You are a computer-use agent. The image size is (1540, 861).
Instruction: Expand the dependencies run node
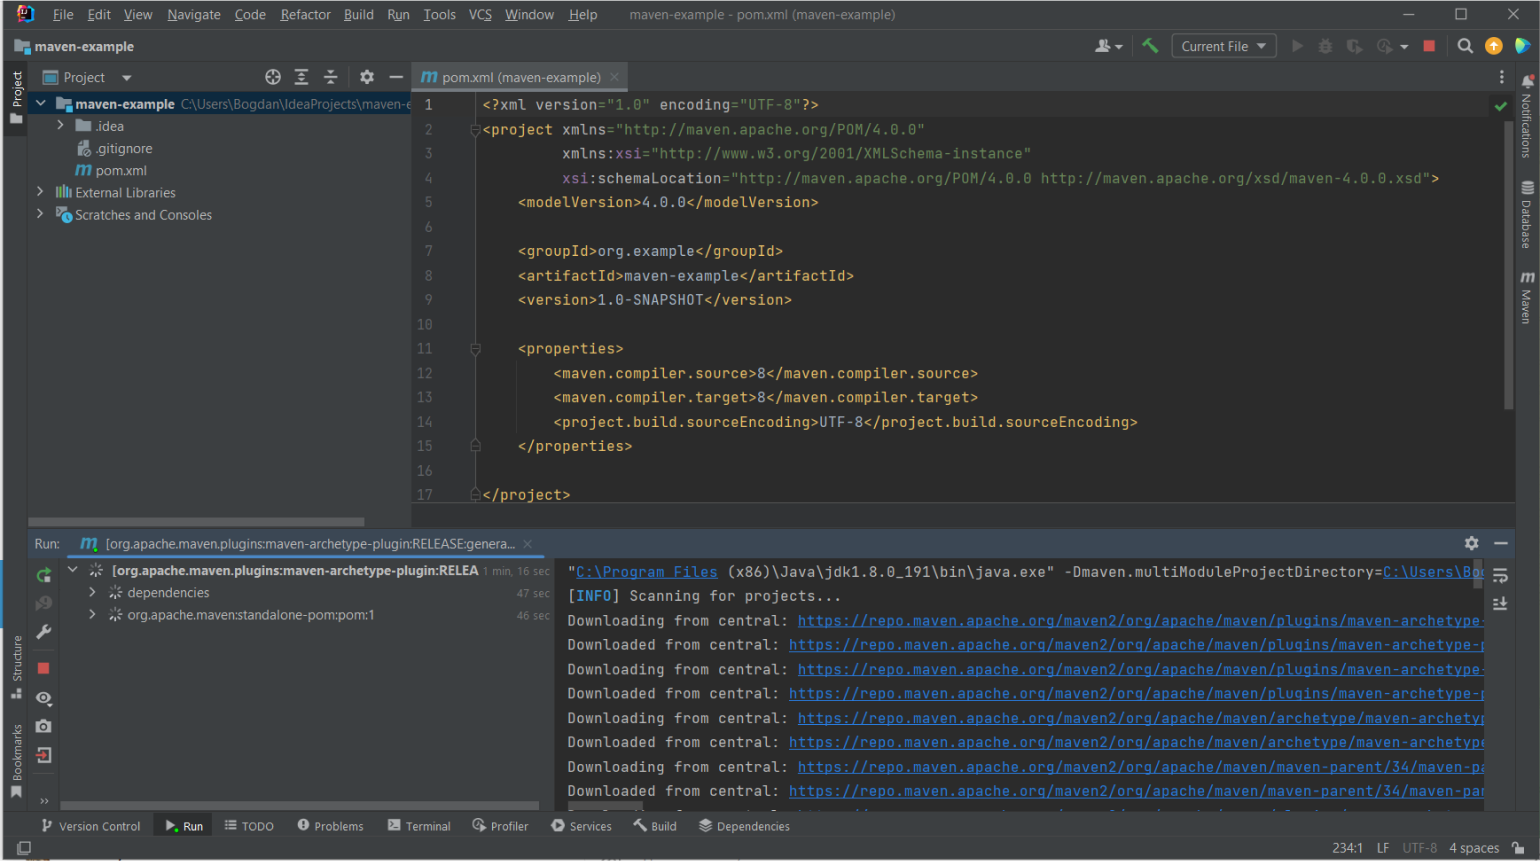(x=93, y=592)
